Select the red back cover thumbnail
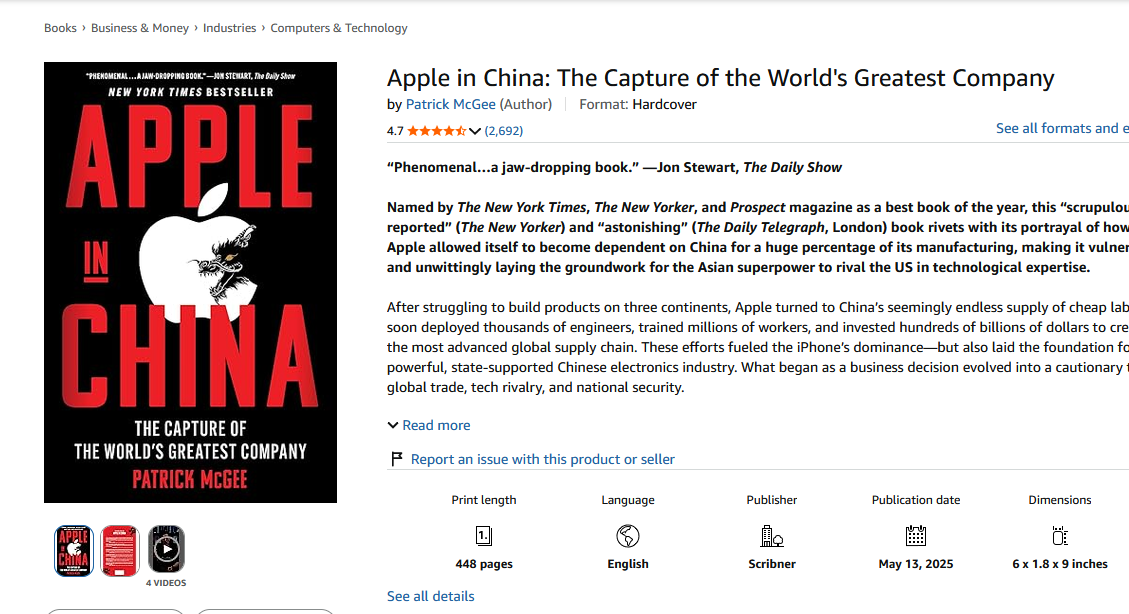1129x614 pixels. click(120, 551)
